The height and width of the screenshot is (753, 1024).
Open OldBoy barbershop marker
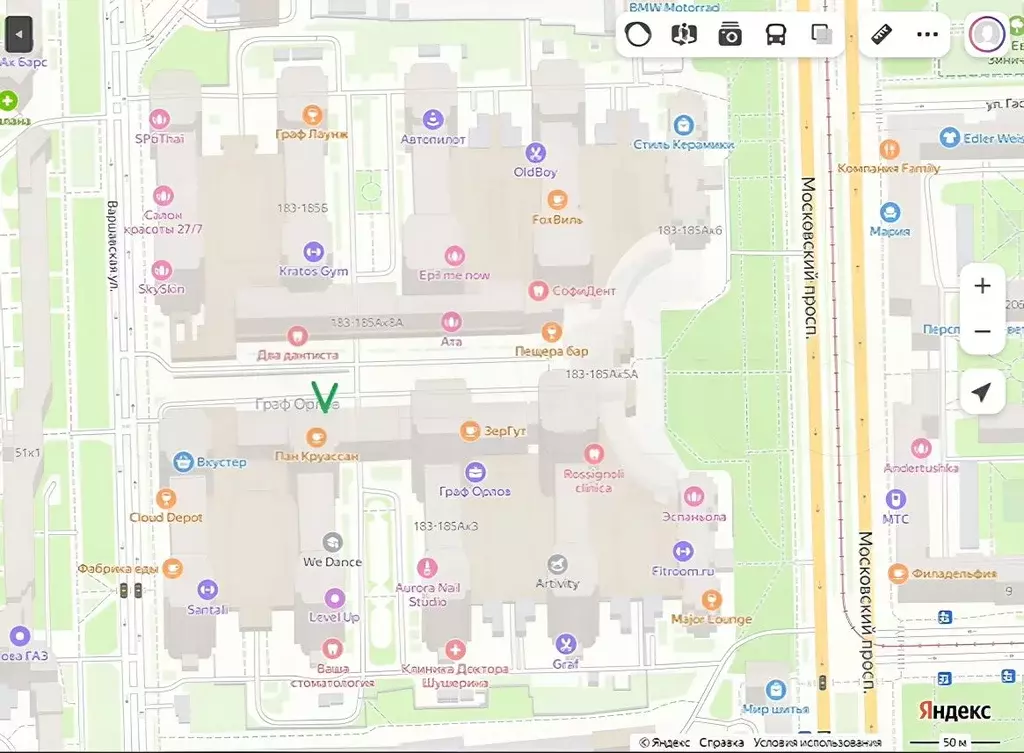(x=535, y=153)
